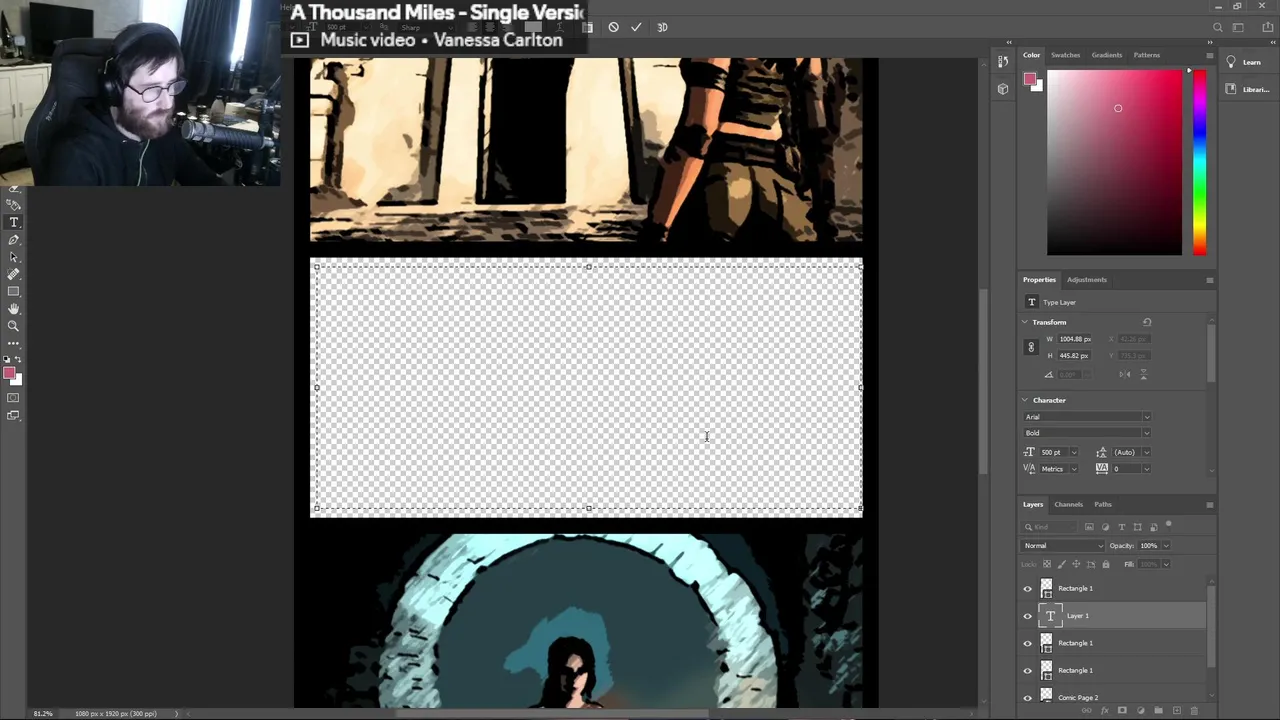Image resolution: width=1280 pixels, height=720 pixels.
Task: Open the Properties panel menu
Action: (x=1209, y=280)
